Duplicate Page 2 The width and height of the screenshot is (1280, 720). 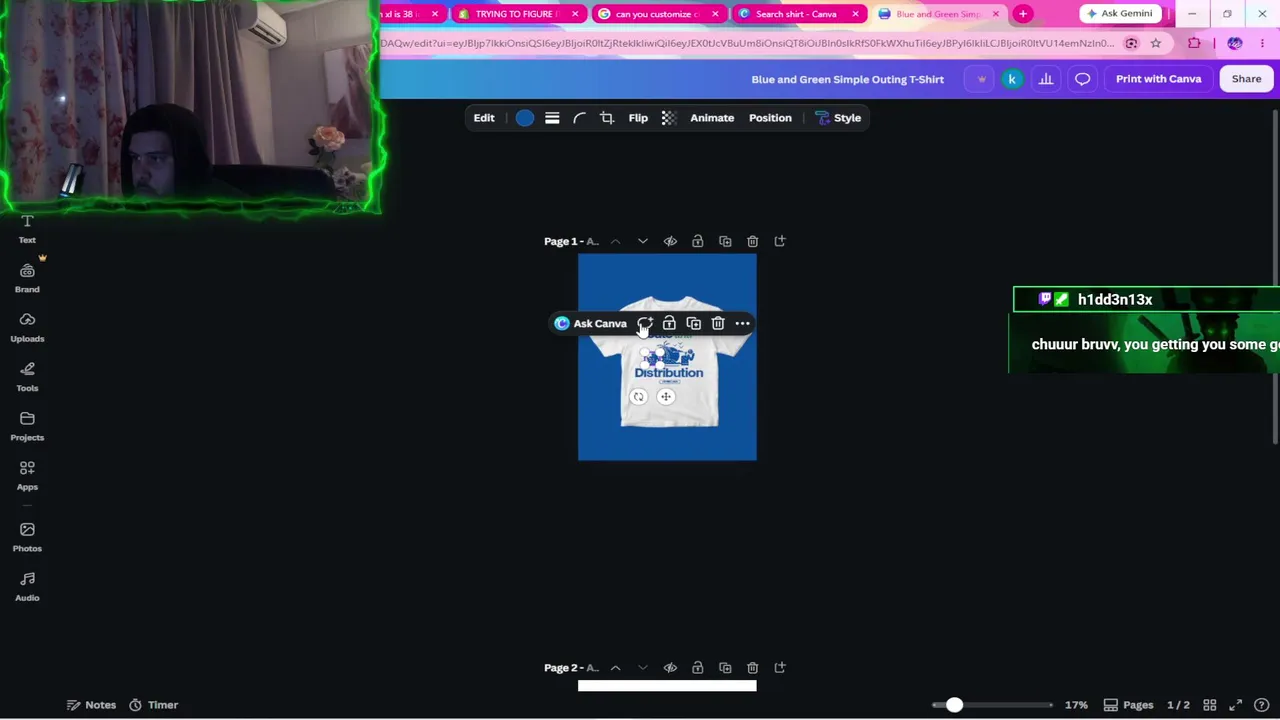[x=725, y=668]
